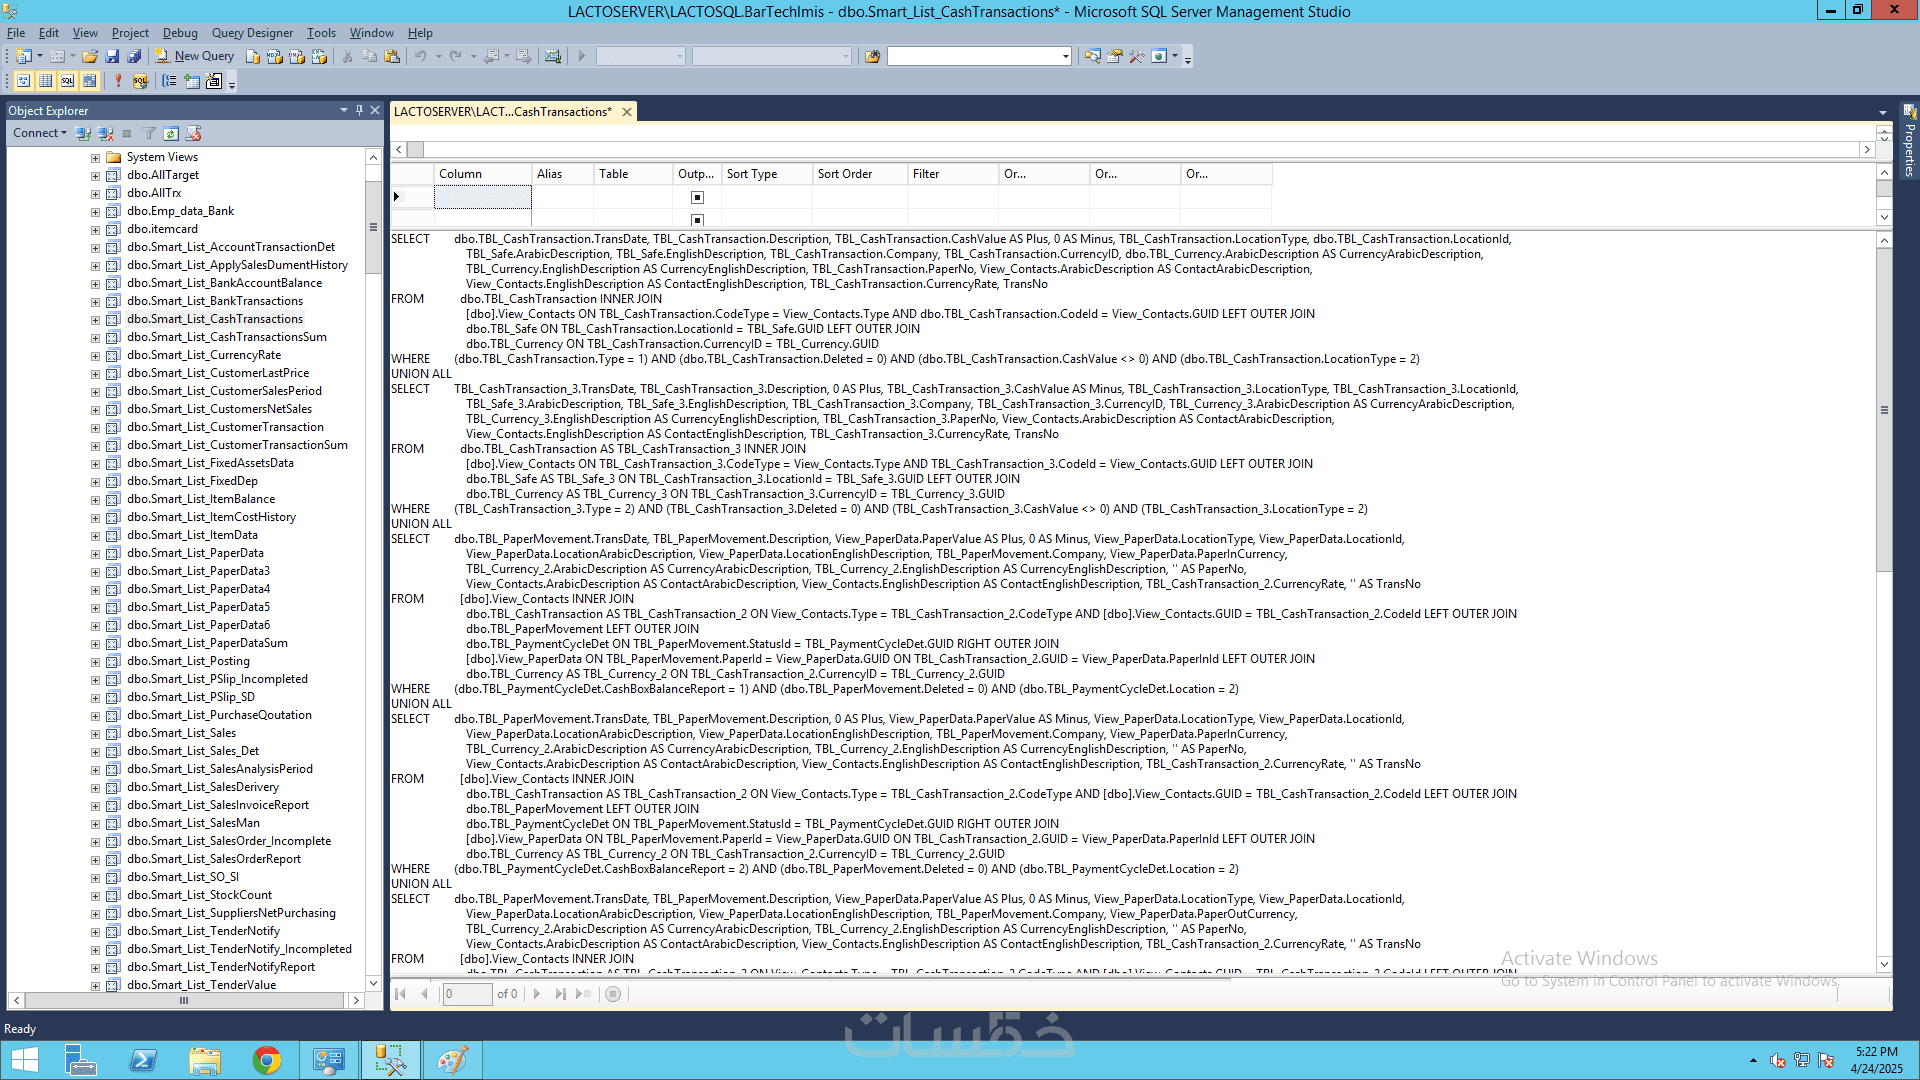Click the New Query button
Viewport: 1920px width, 1080px height.
(195, 56)
